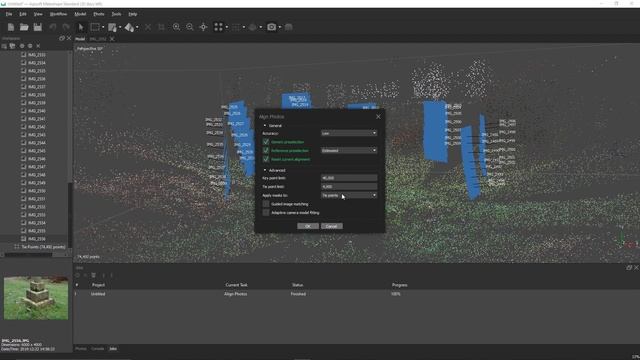
Task: Click the Workspace horizontal scrollbar
Action: click(x=29, y=254)
